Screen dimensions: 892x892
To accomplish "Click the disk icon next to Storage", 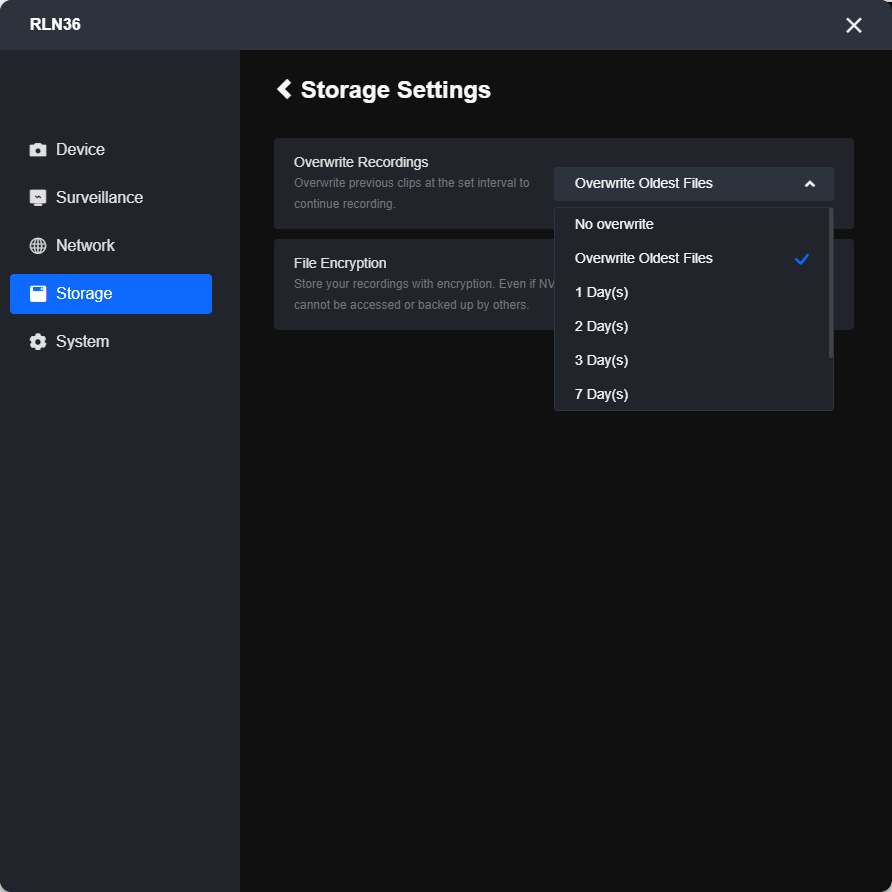I will [x=38, y=294].
